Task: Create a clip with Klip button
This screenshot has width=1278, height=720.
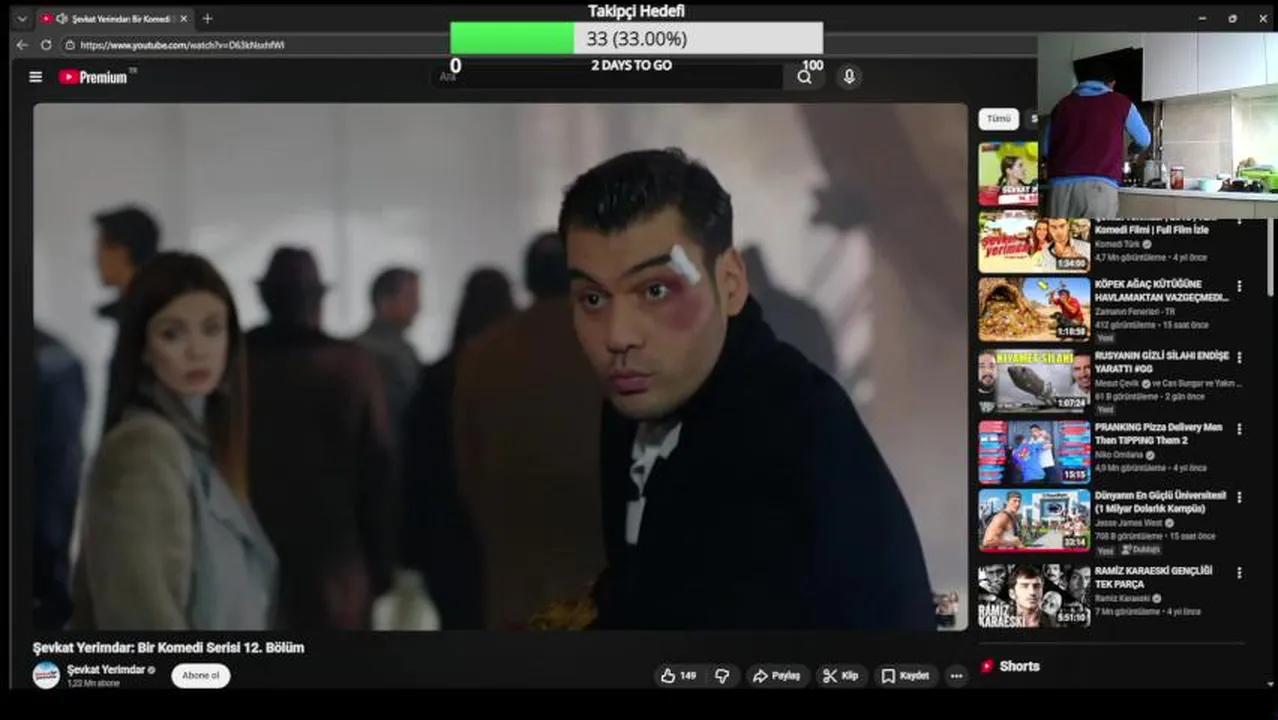Action: 840,676
